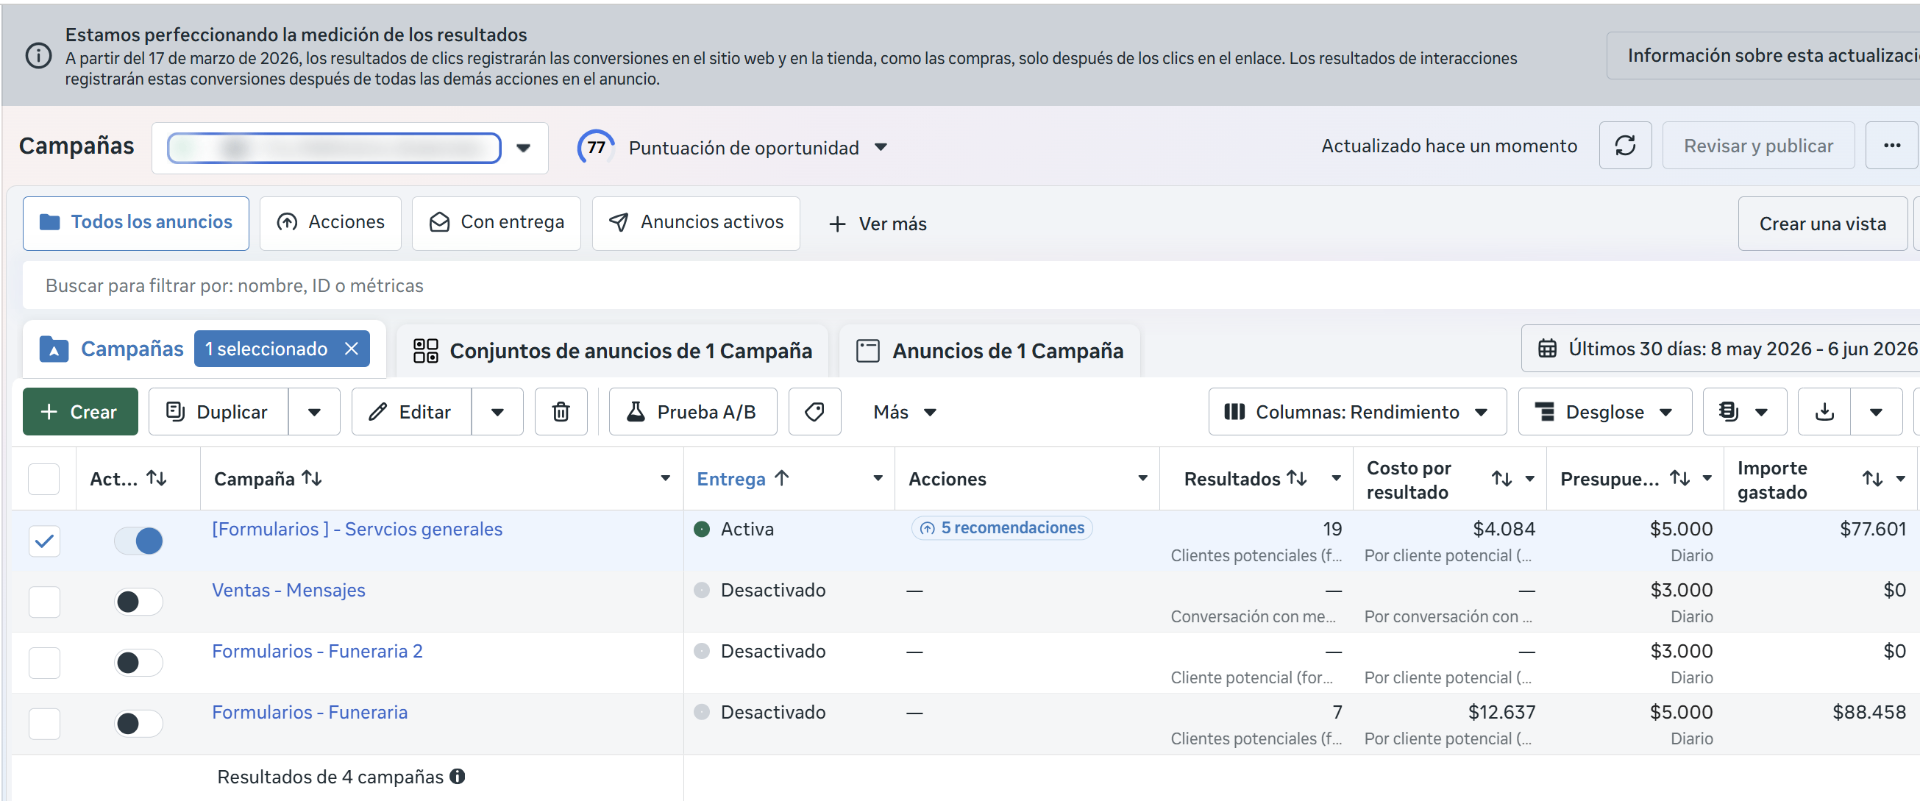The width and height of the screenshot is (1920, 801).
Task: Sort by Costo por resultado arrows
Action: 1502,479
